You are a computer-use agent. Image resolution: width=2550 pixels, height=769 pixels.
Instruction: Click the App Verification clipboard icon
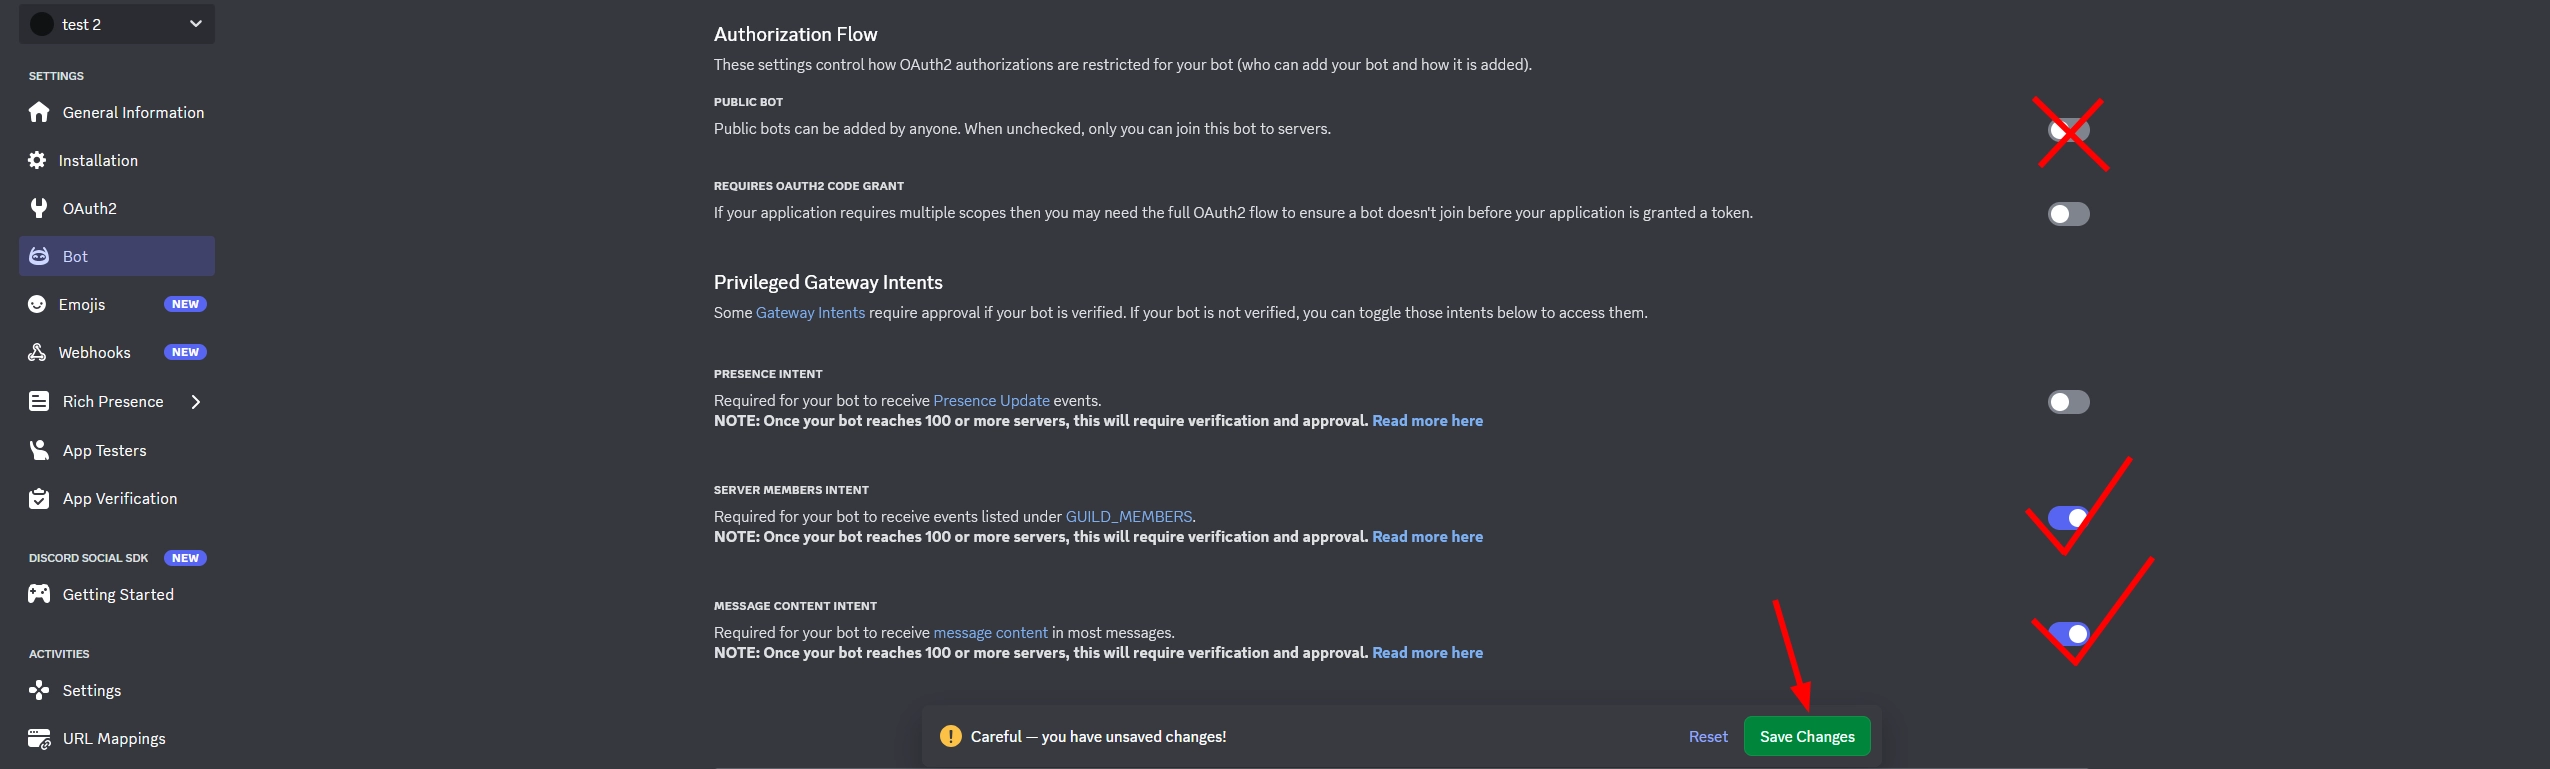(x=39, y=498)
